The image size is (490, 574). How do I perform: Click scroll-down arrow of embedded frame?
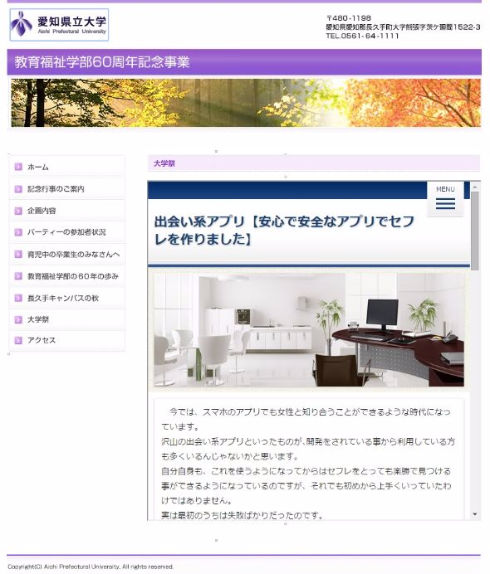[x=475, y=514]
